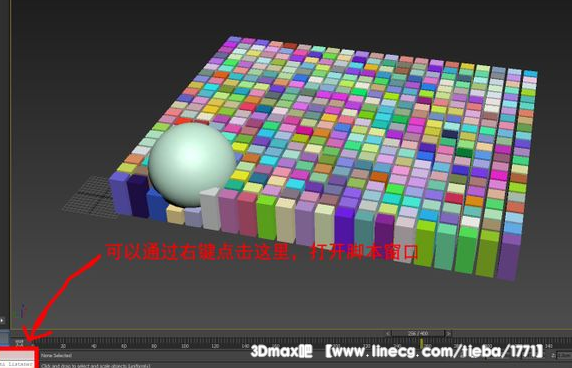Click the pink macro recorder line
The width and height of the screenshot is (572, 368).
(x=18, y=355)
